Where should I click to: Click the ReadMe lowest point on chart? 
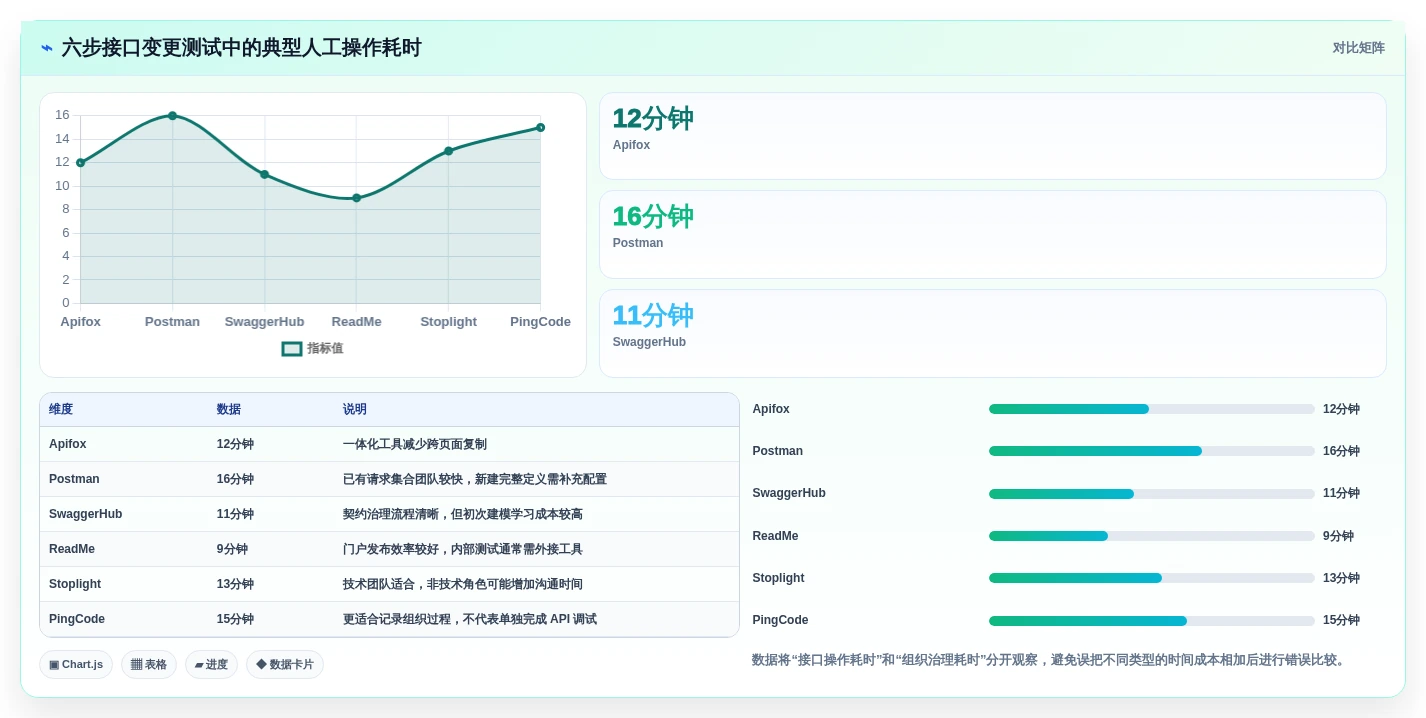[356, 198]
